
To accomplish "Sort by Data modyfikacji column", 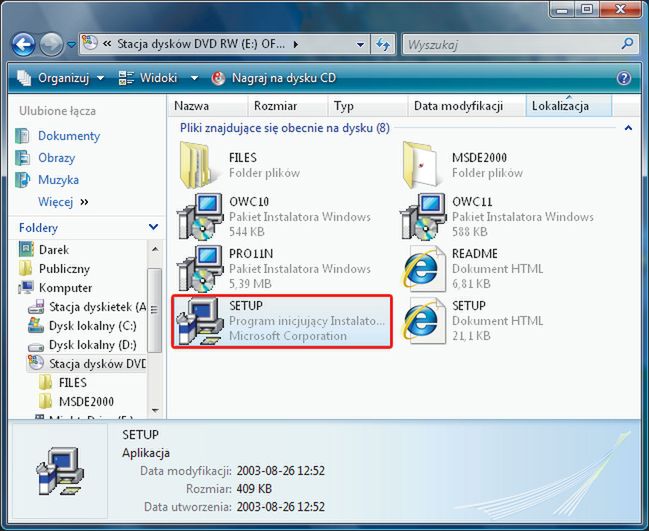I will (x=466, y=106).
